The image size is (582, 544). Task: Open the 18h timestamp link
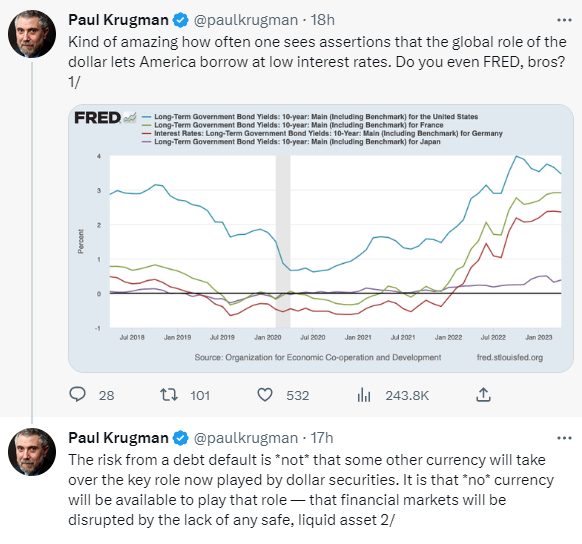point(323,20)
